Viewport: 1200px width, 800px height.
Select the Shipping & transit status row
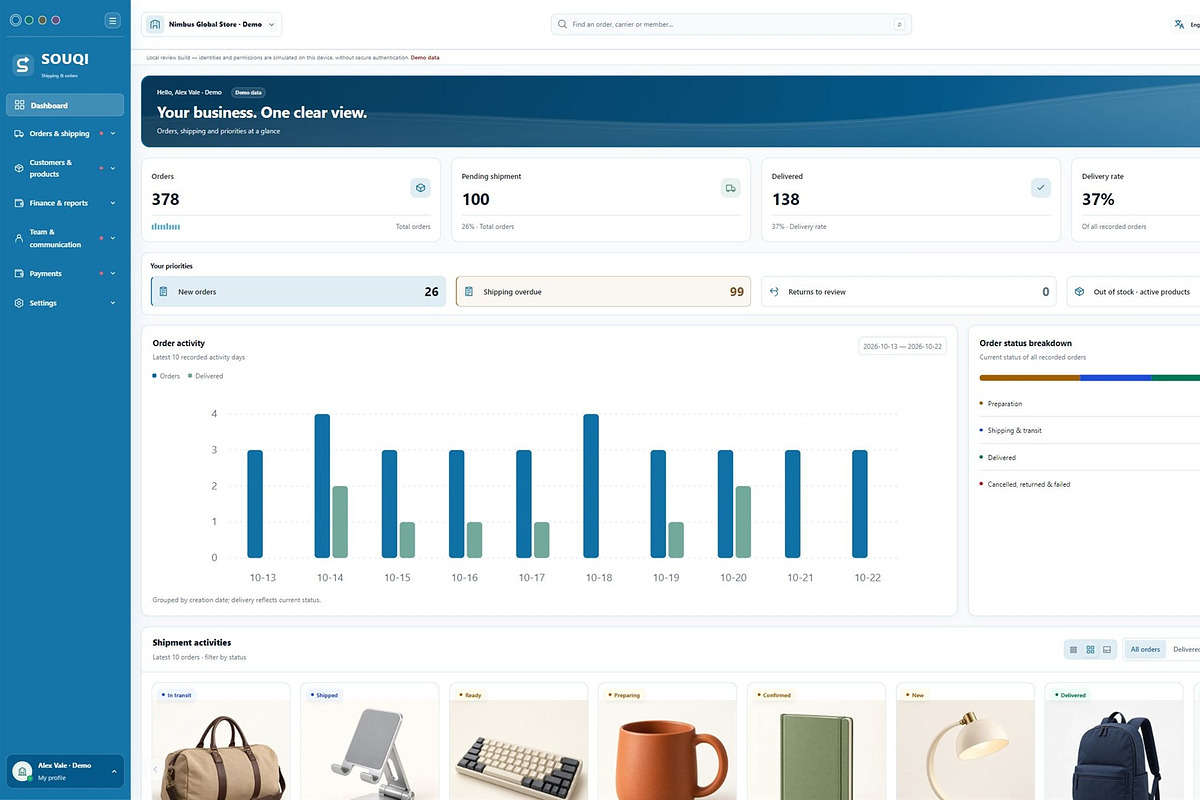point(1089,431)
